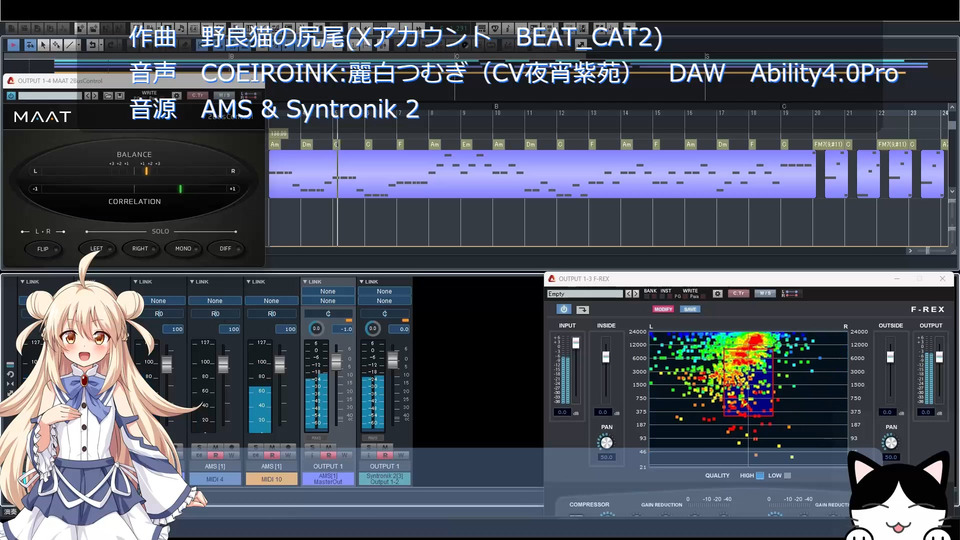The image size is (960, 540).
Task: Click the Empty preset field in F-REX
Action: 585,294
